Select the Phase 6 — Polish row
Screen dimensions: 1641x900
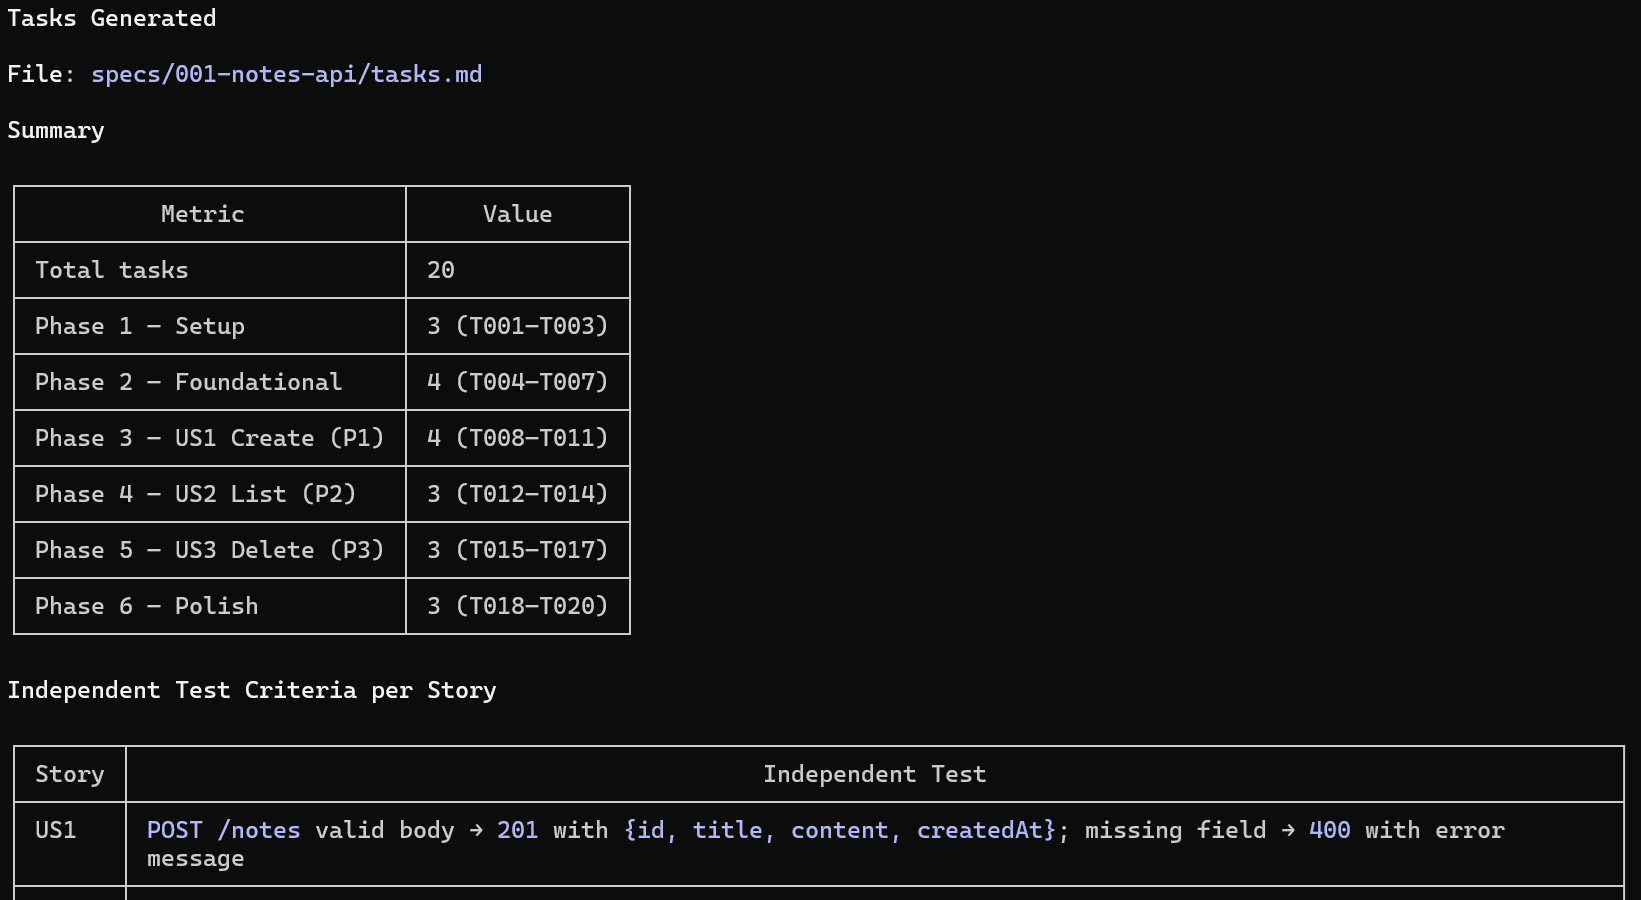point(147,605)
